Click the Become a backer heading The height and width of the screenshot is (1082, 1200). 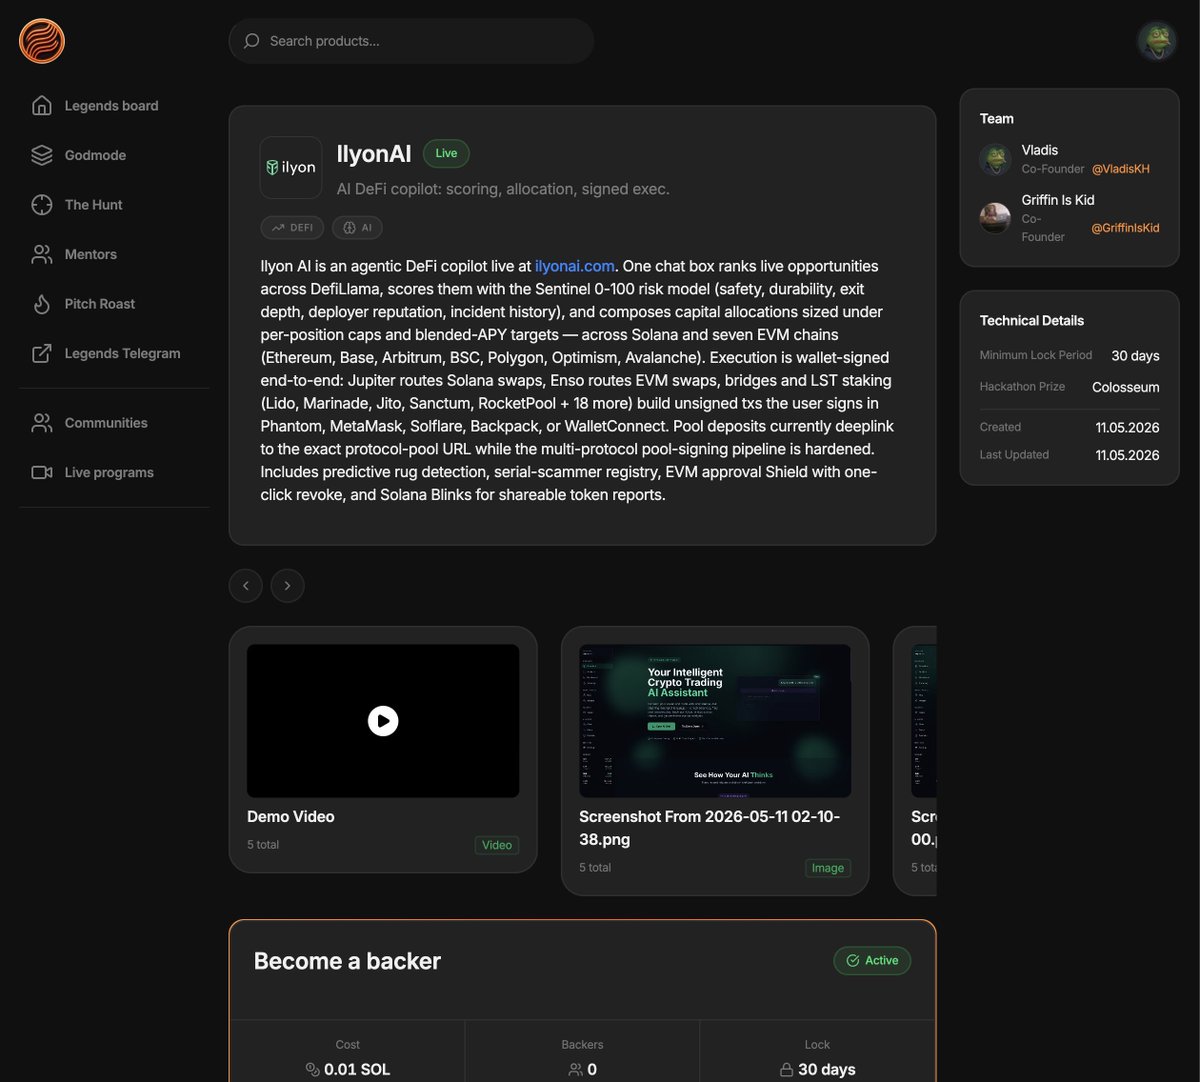pyautogui.click(x=347, y=961)
